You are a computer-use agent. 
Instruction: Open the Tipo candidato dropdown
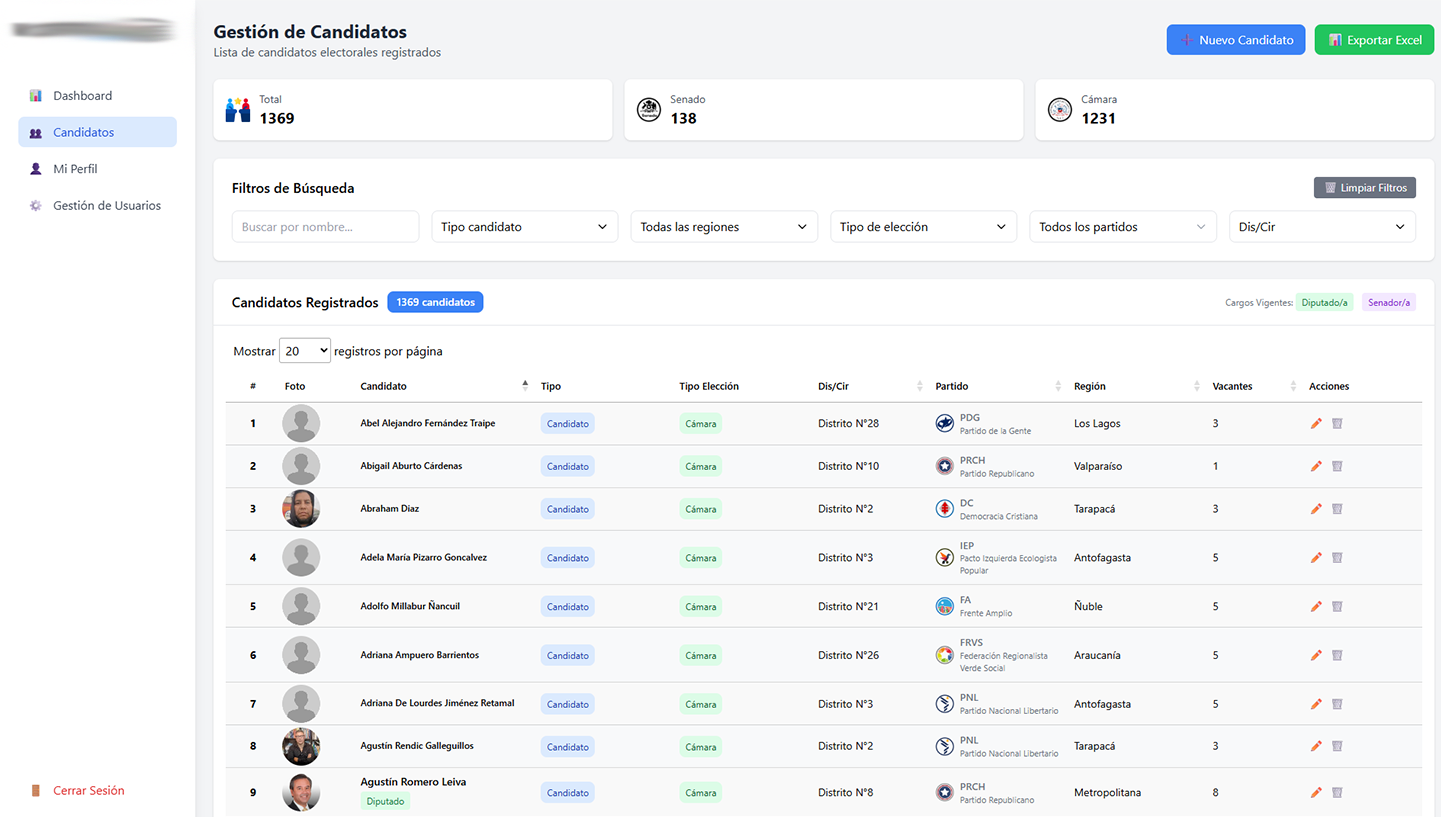click(524, 226)
